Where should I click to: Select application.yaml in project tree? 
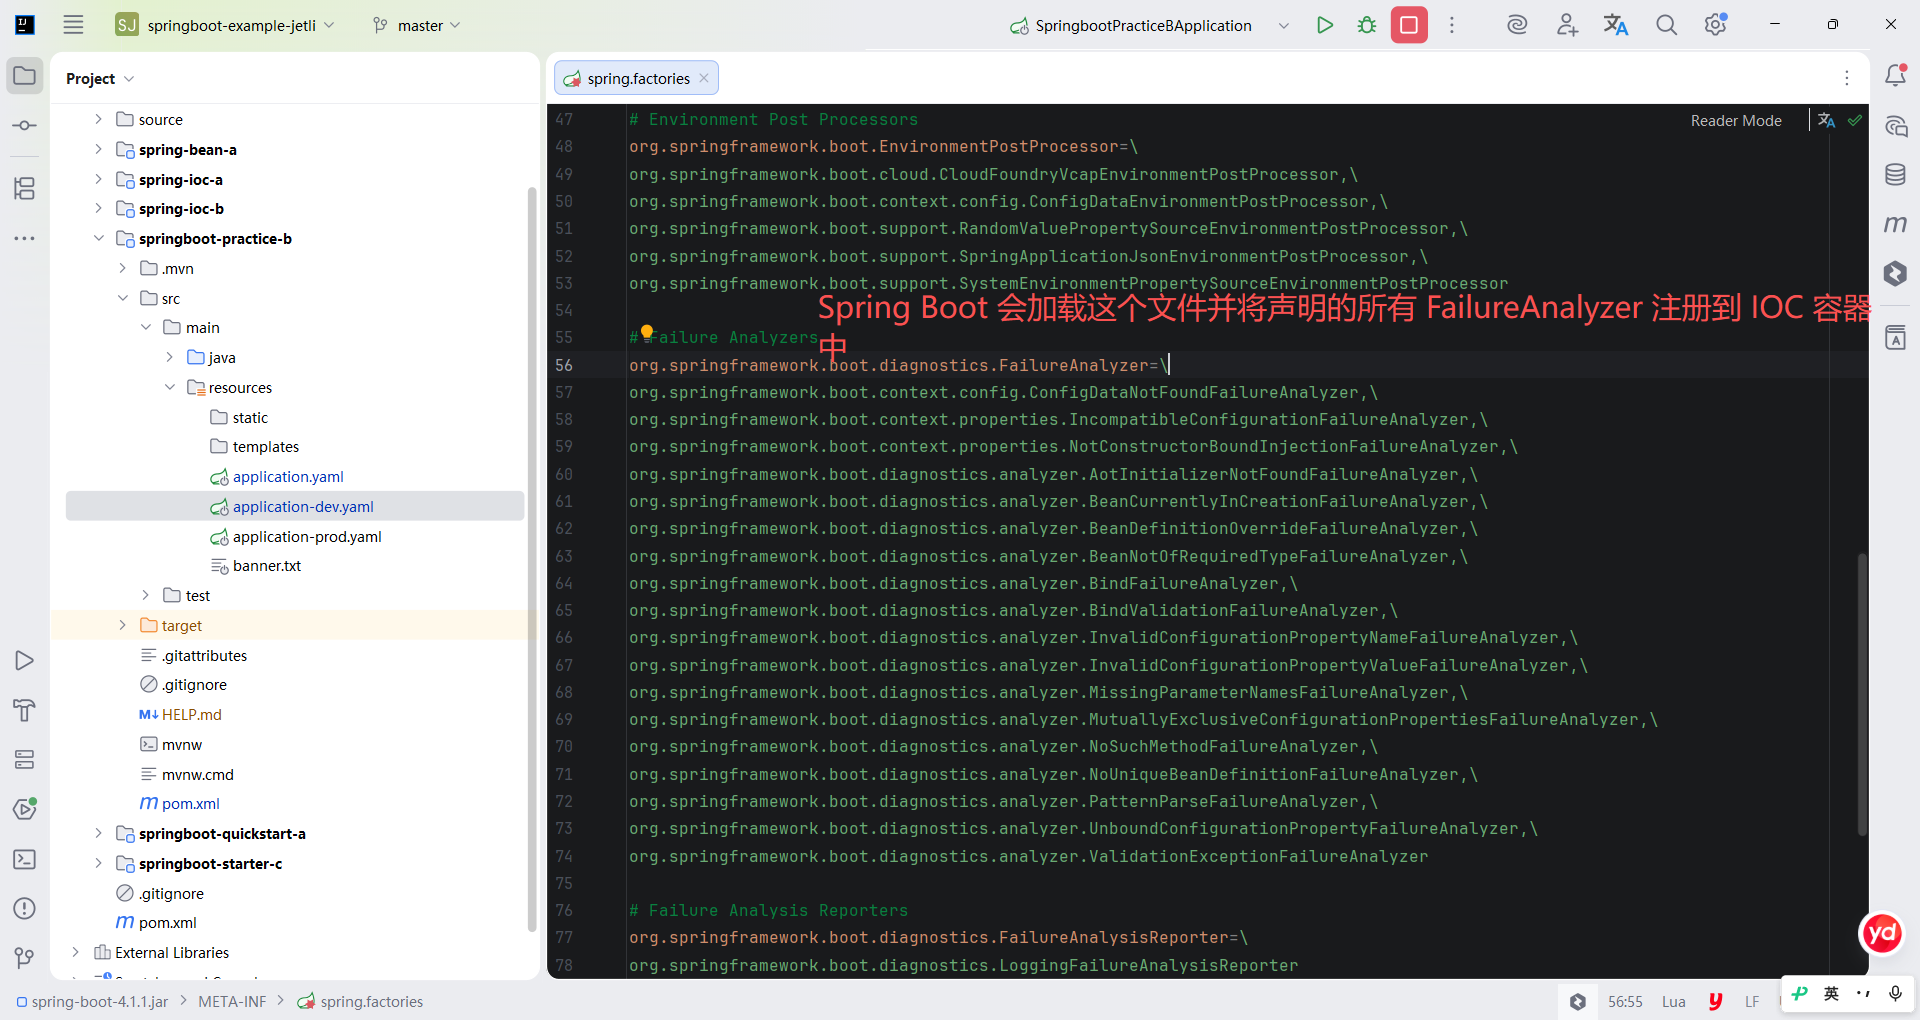click(288, 477)
